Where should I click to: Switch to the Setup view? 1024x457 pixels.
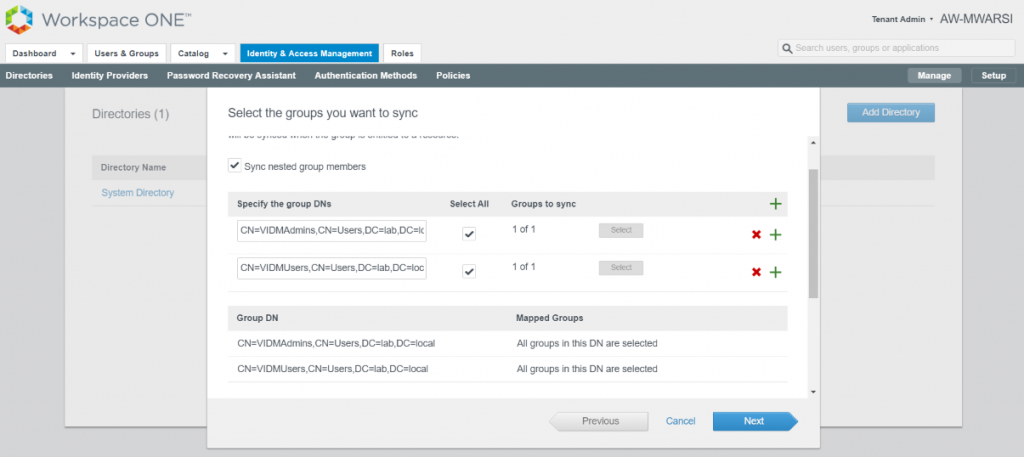(993, 76)
